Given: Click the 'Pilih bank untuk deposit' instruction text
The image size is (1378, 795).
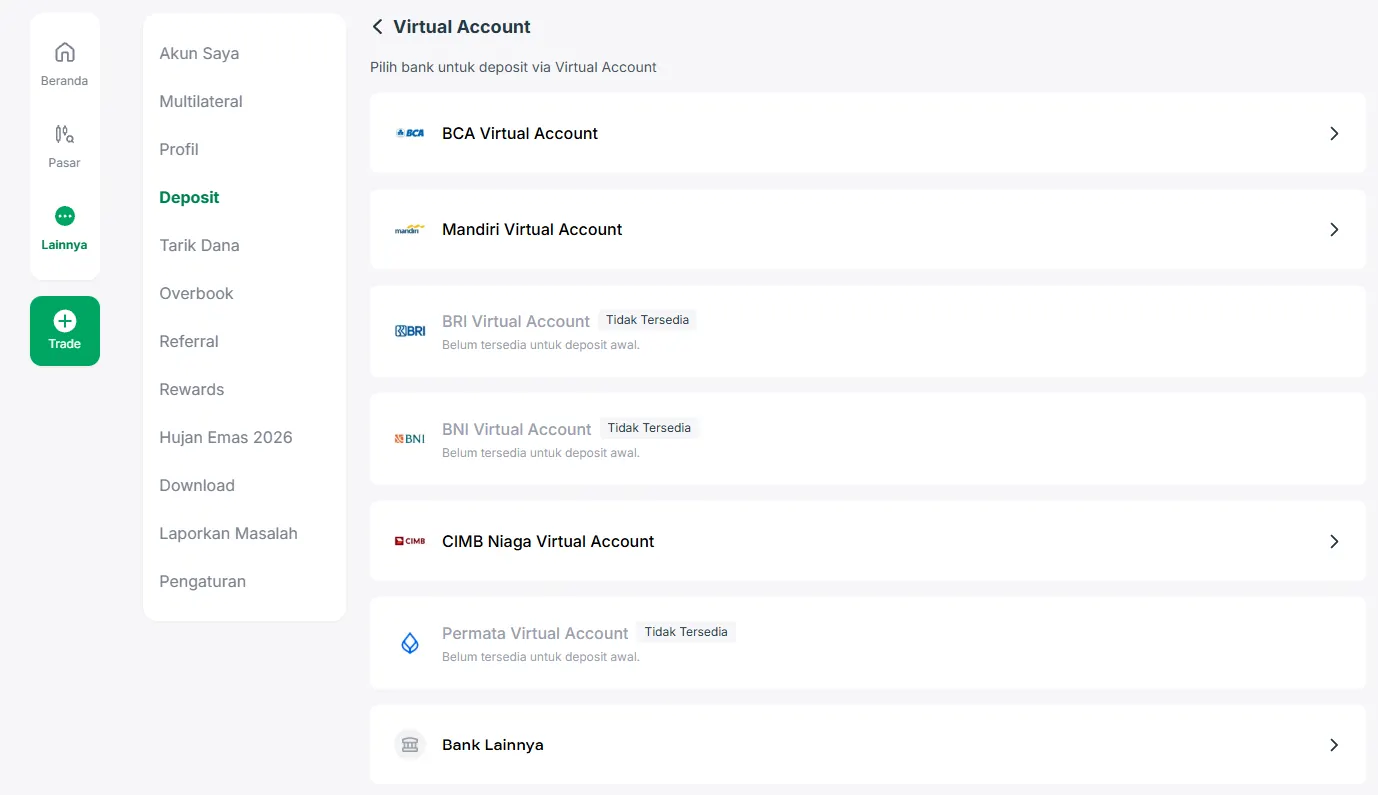Looking at the screenshot, I should [514, 67].
